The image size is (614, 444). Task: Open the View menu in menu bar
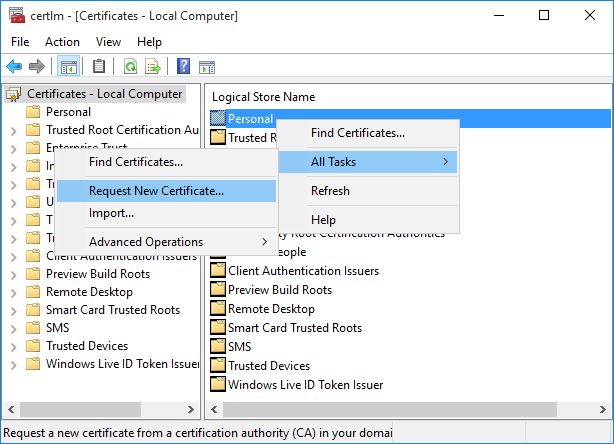click(x=108, y=42)
